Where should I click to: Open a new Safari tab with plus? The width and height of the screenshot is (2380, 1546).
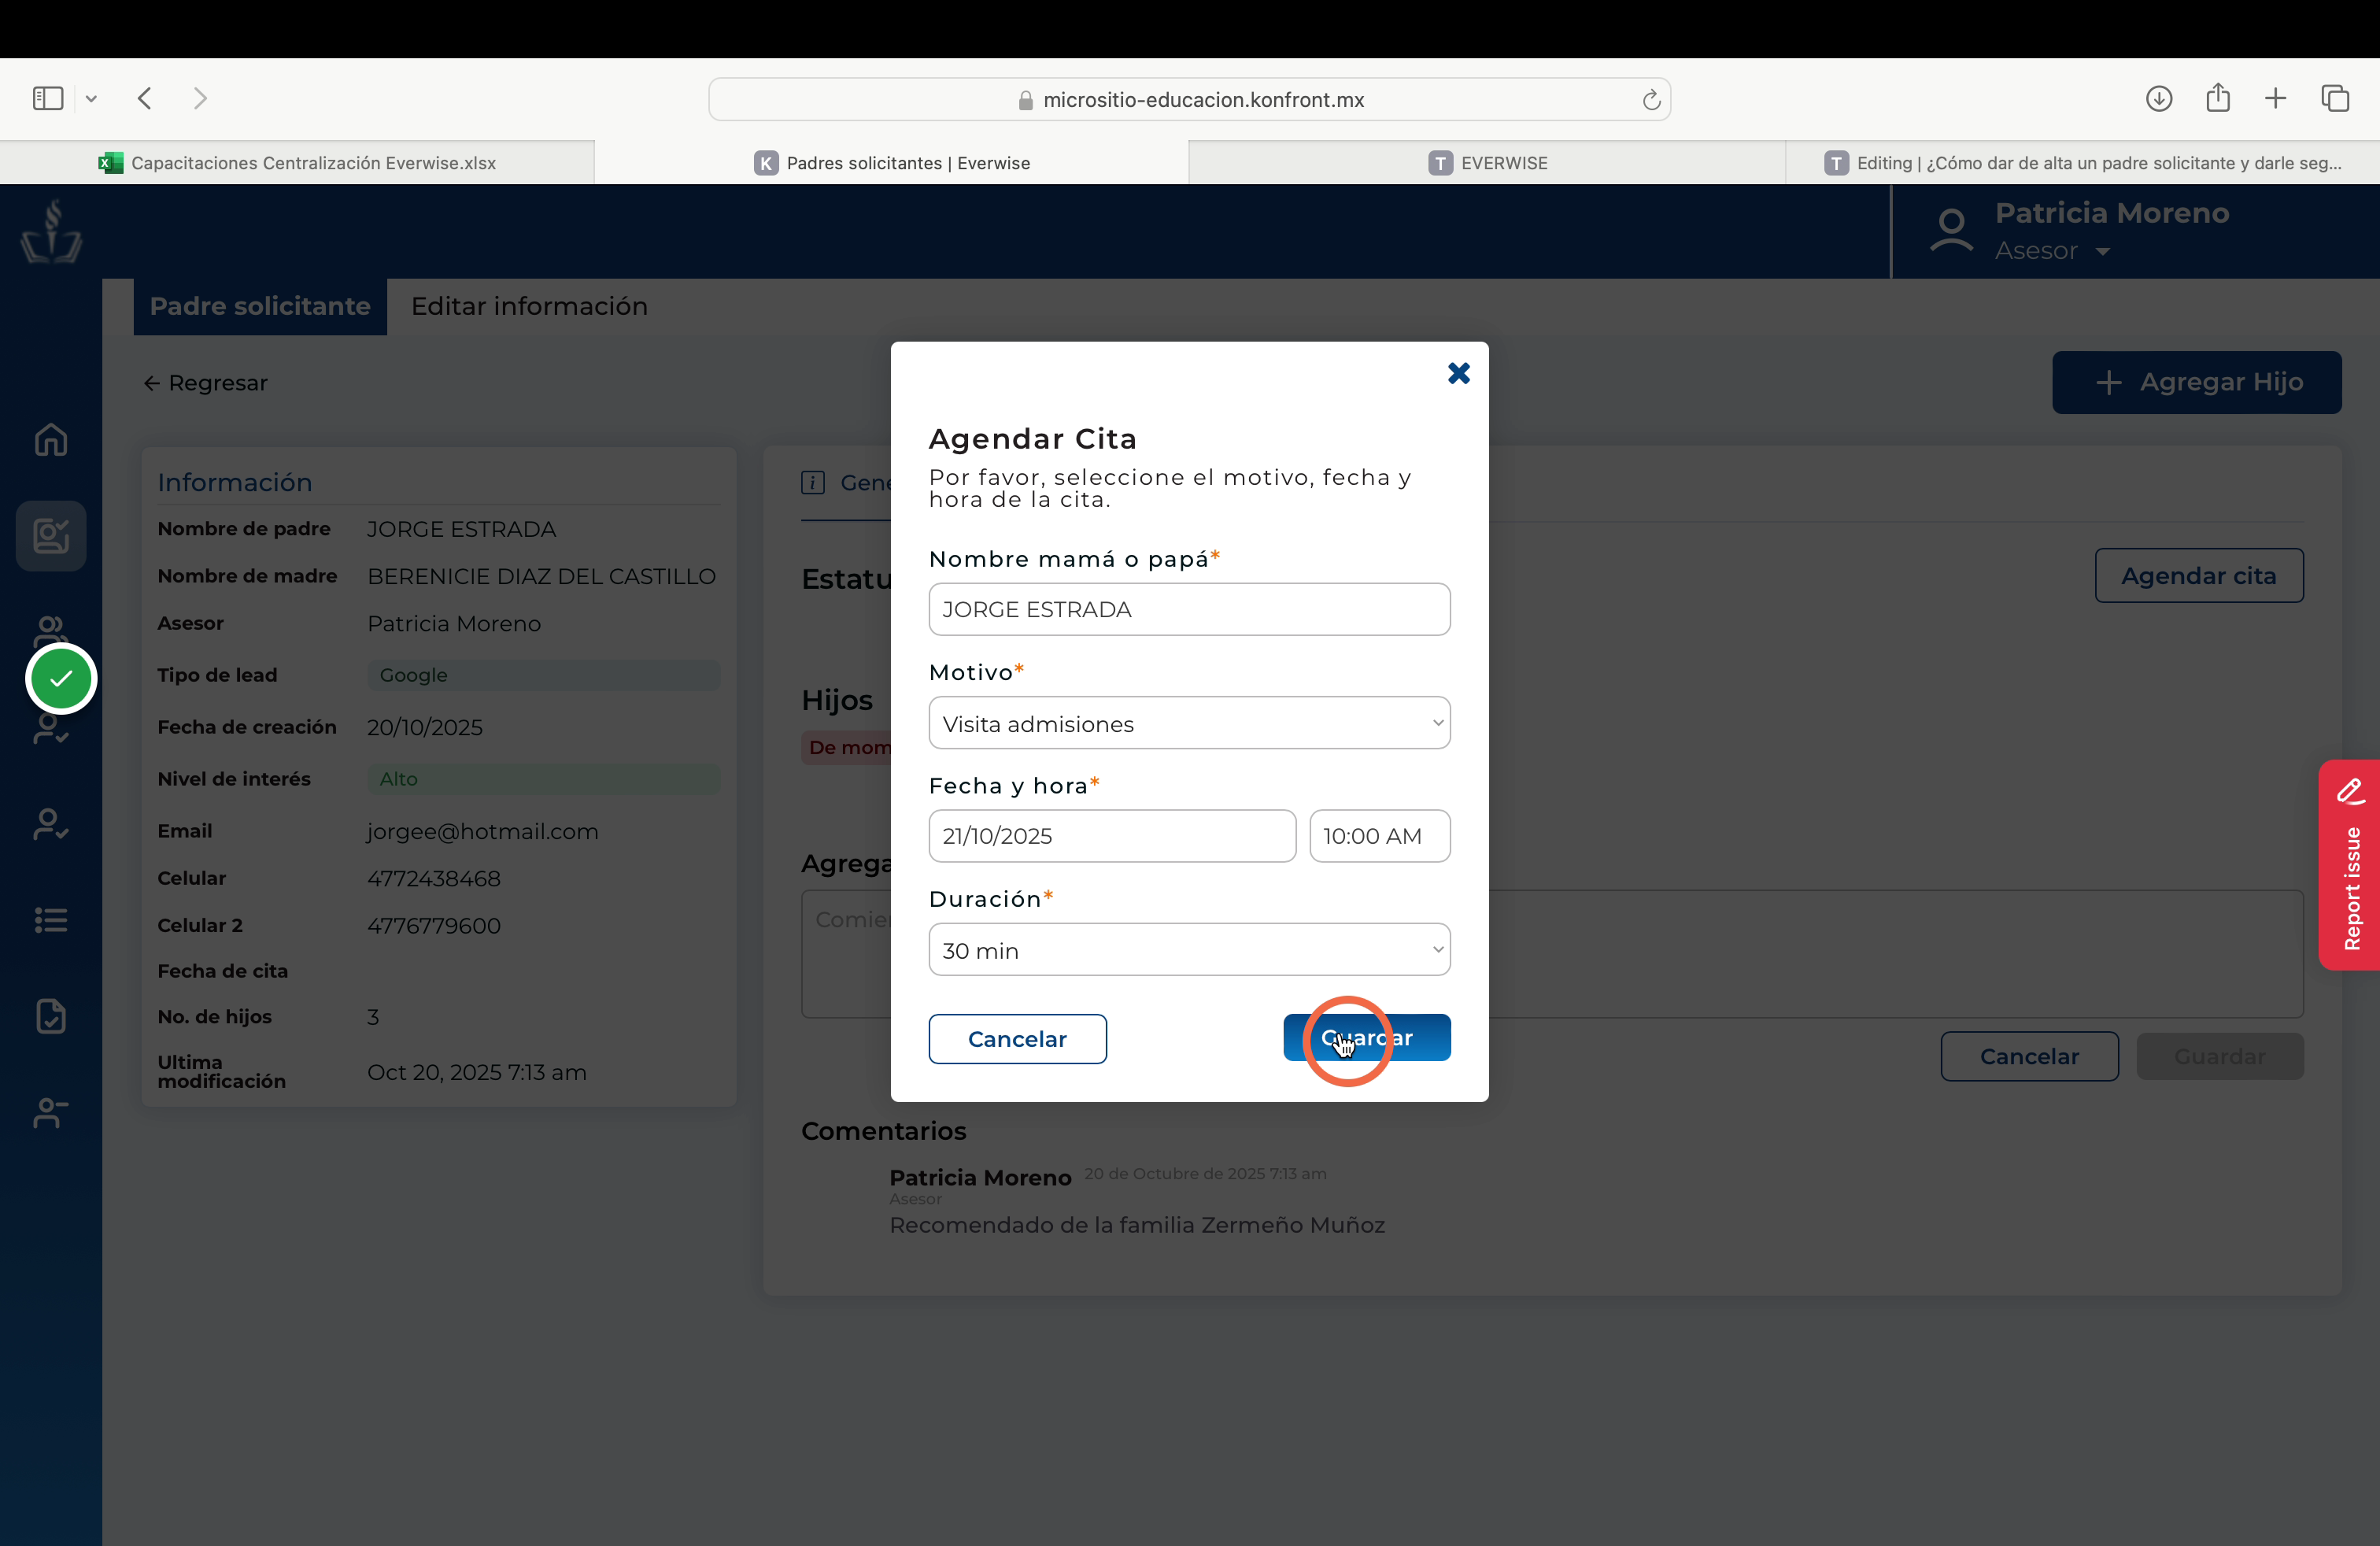pos(2275,98)
